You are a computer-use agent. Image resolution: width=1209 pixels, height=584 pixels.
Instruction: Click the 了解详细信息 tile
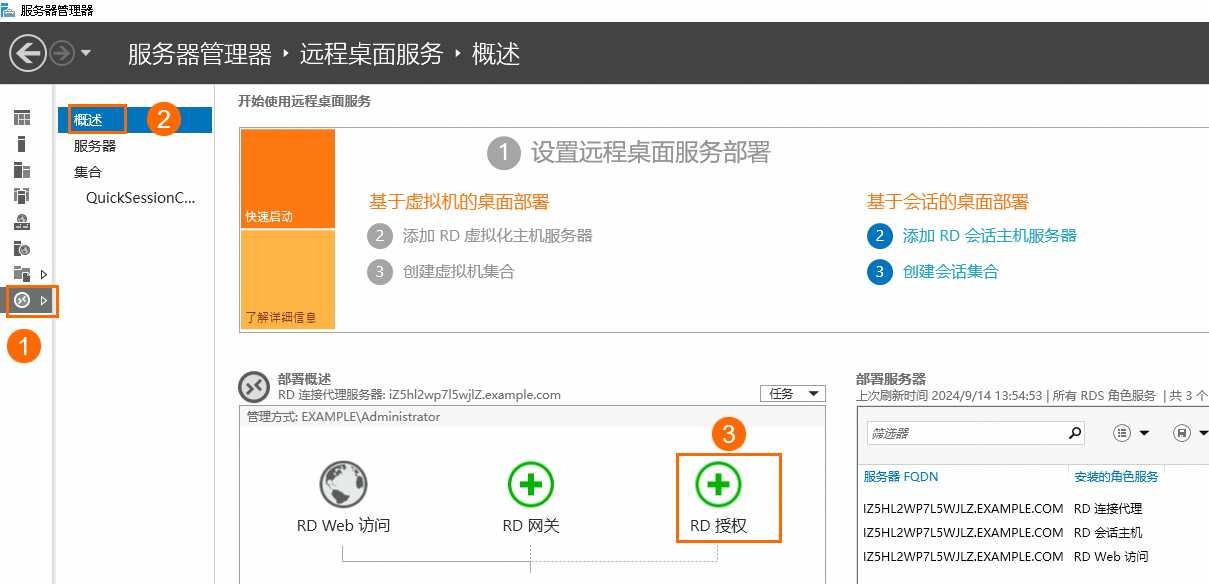pos(288,280)
